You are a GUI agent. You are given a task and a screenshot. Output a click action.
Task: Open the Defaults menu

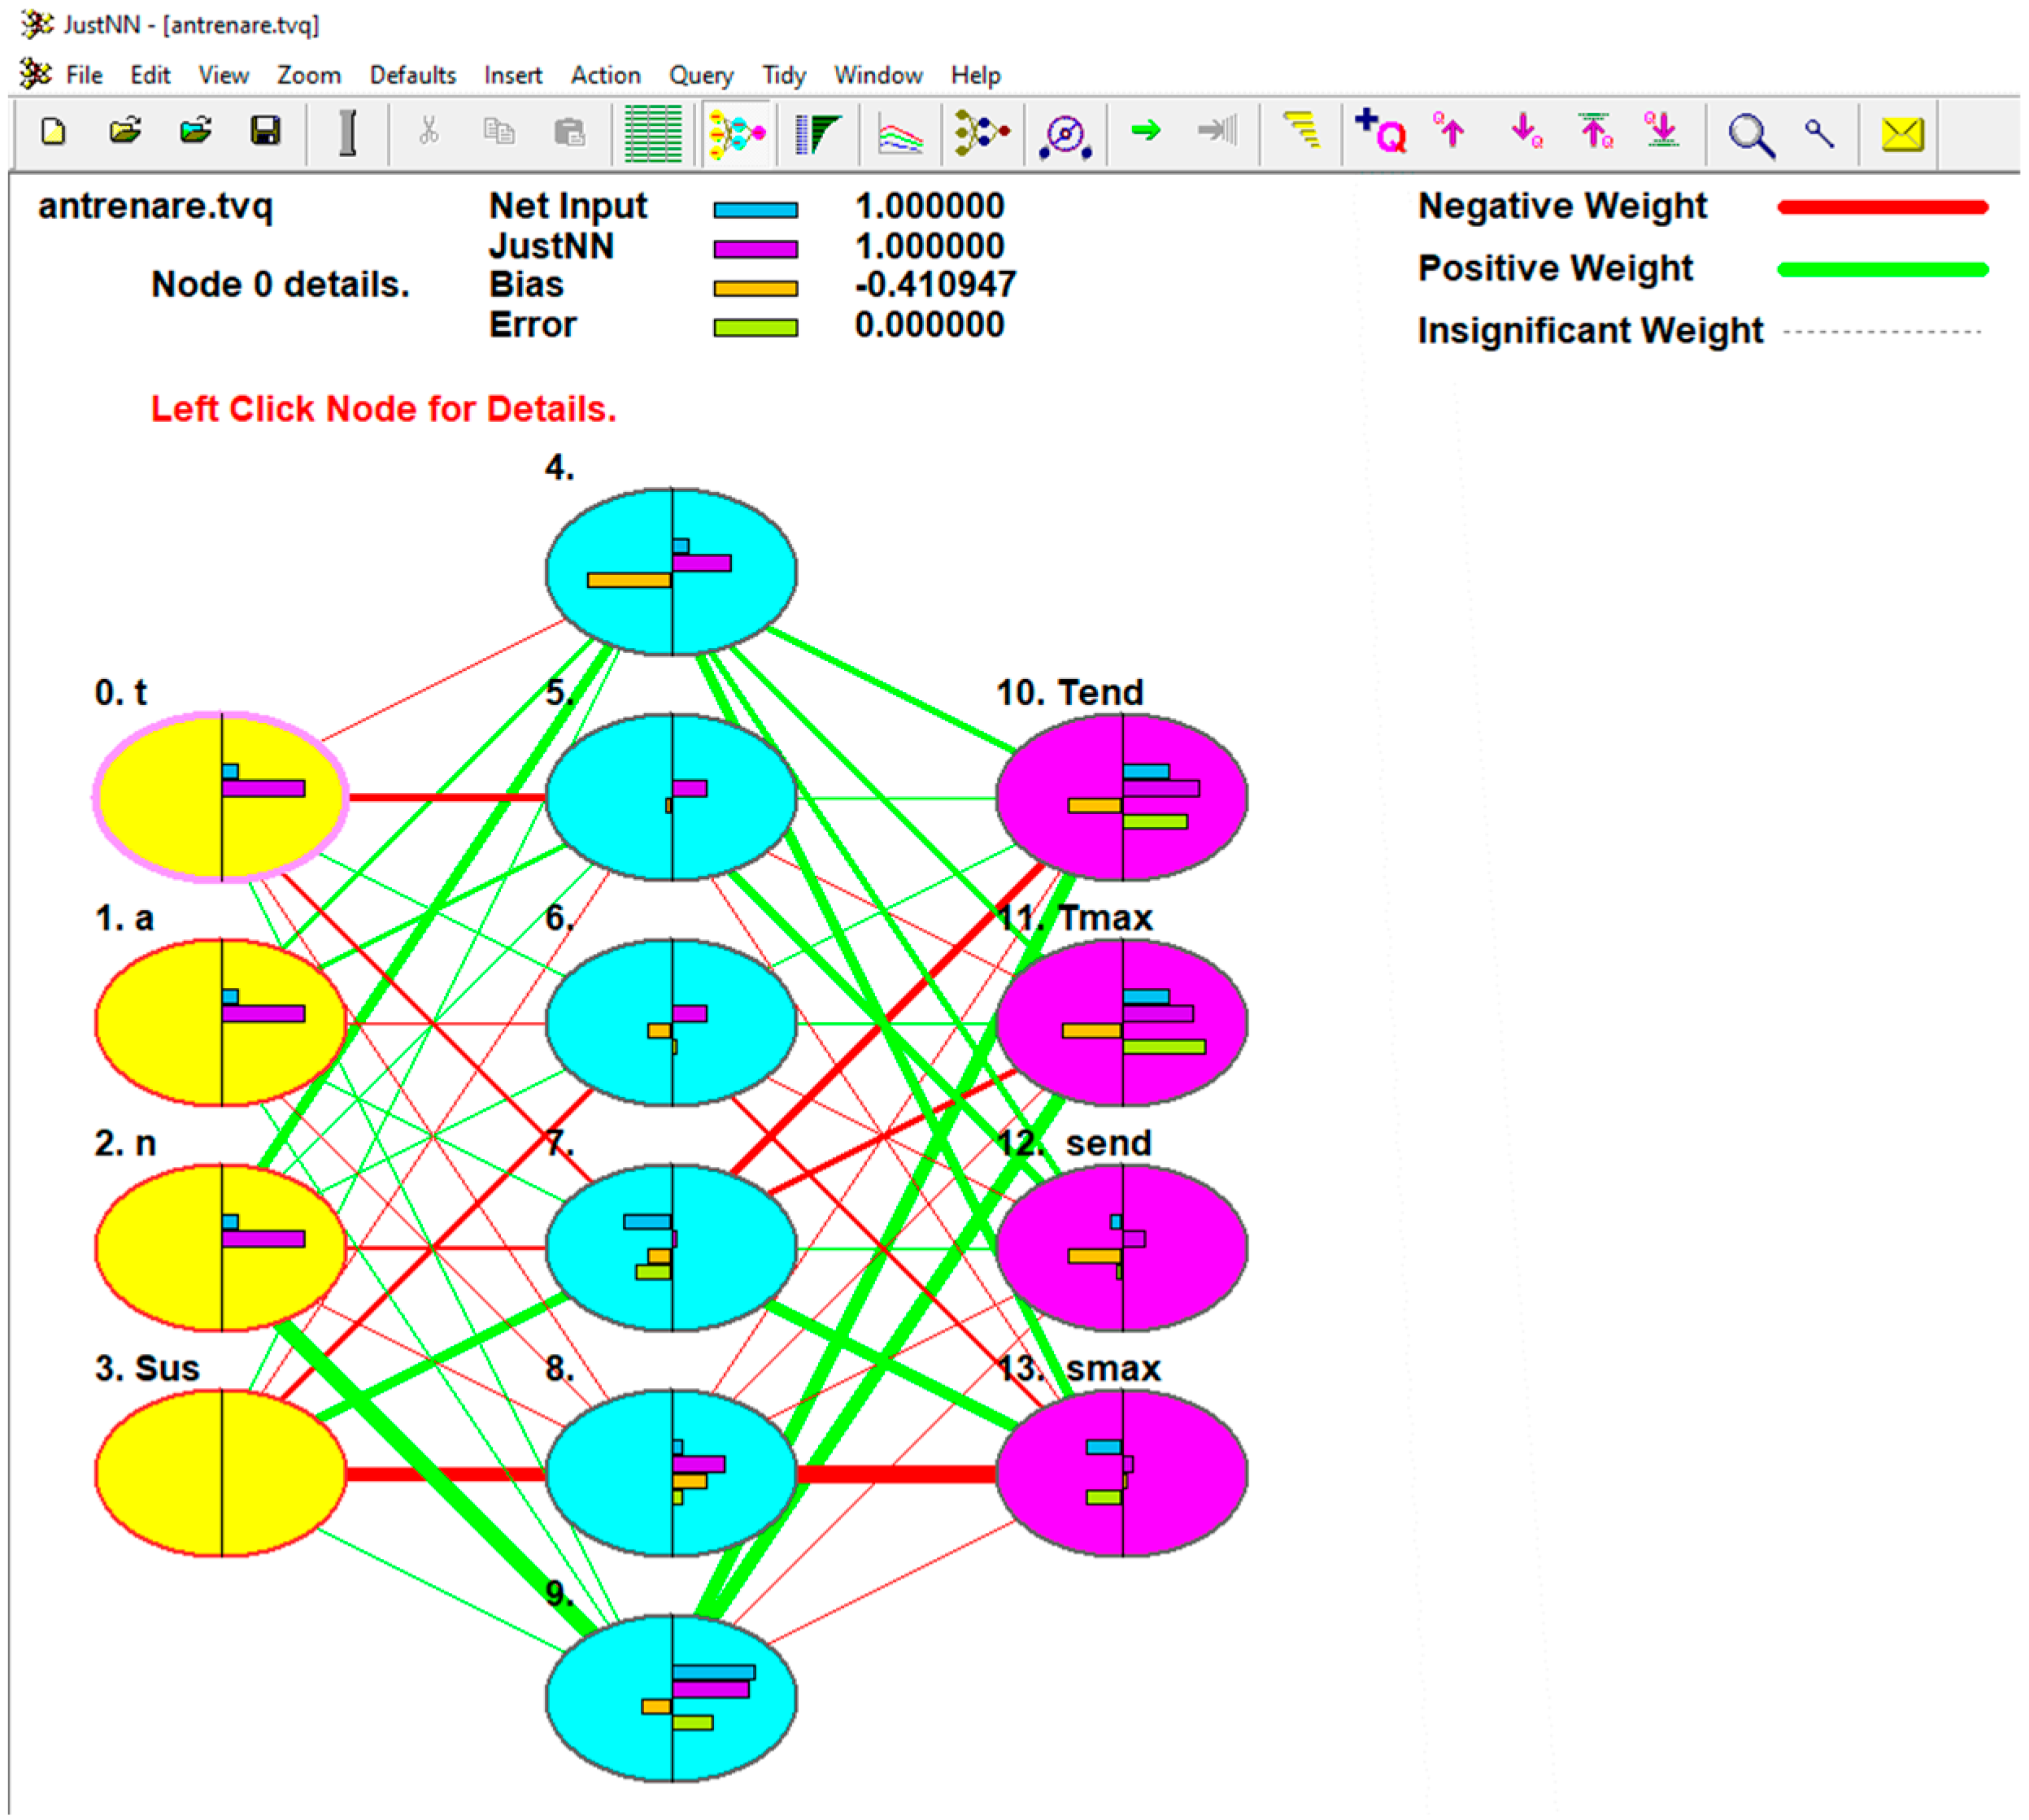[412, 76]
